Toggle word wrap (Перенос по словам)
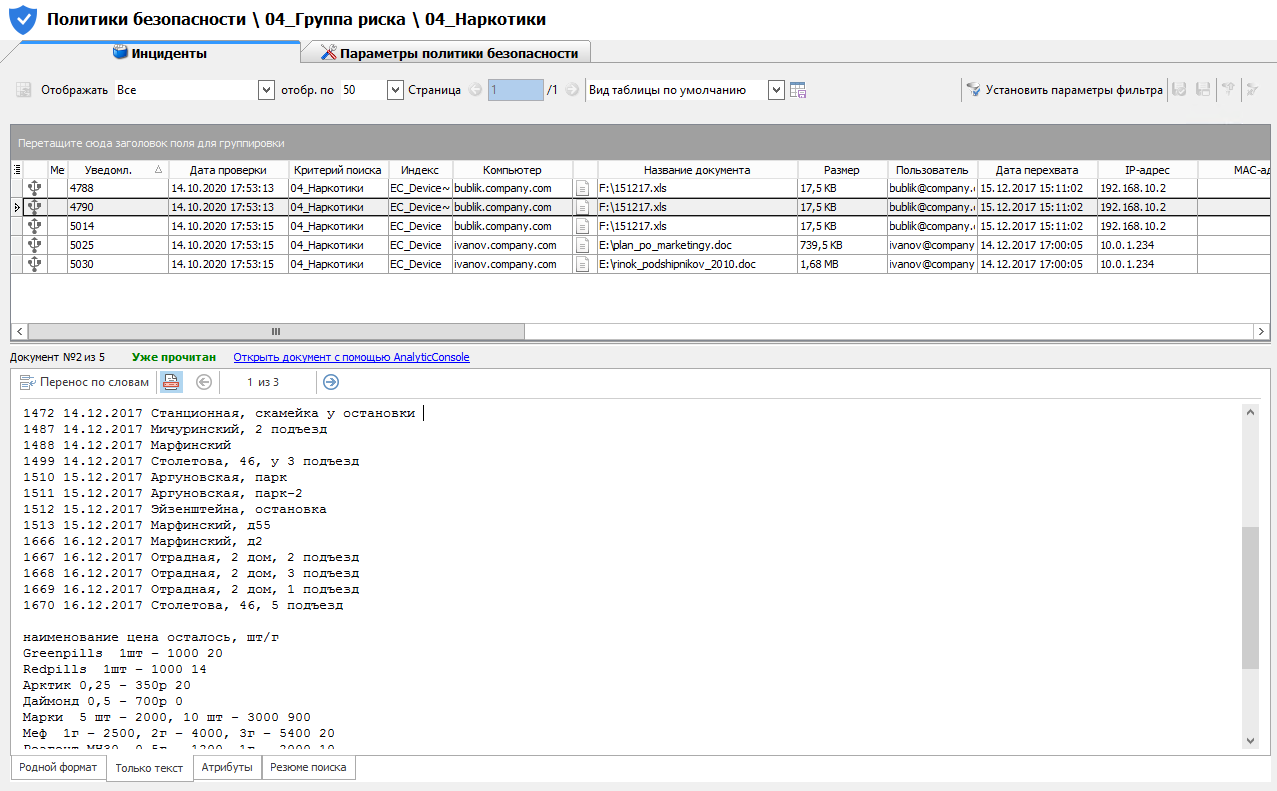This screenshot has height=791, width=1277. click(84, 381)
